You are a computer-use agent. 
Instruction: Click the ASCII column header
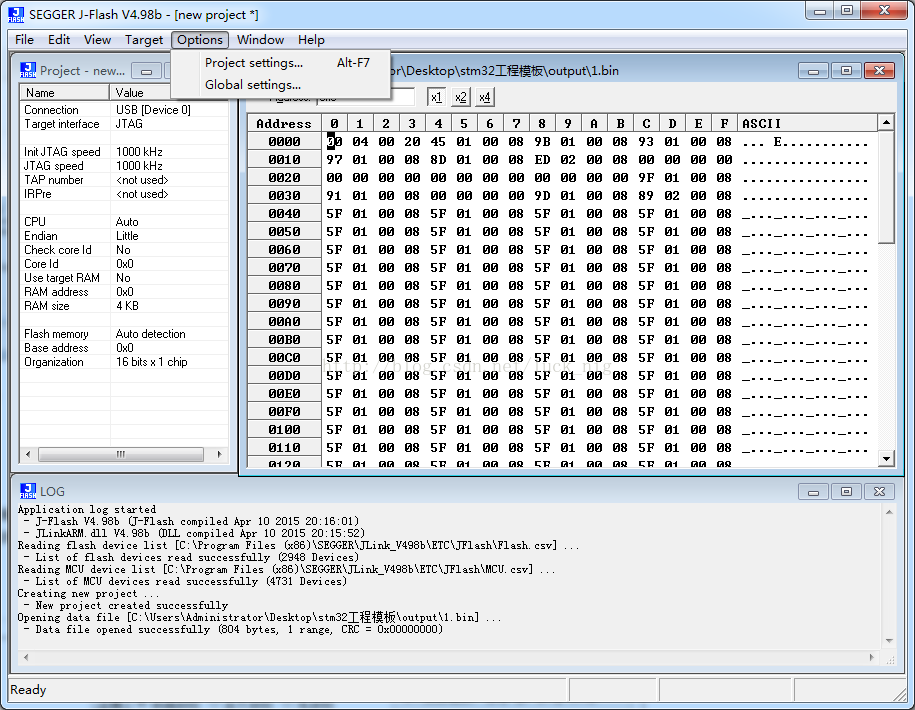[x=808, y=124]
